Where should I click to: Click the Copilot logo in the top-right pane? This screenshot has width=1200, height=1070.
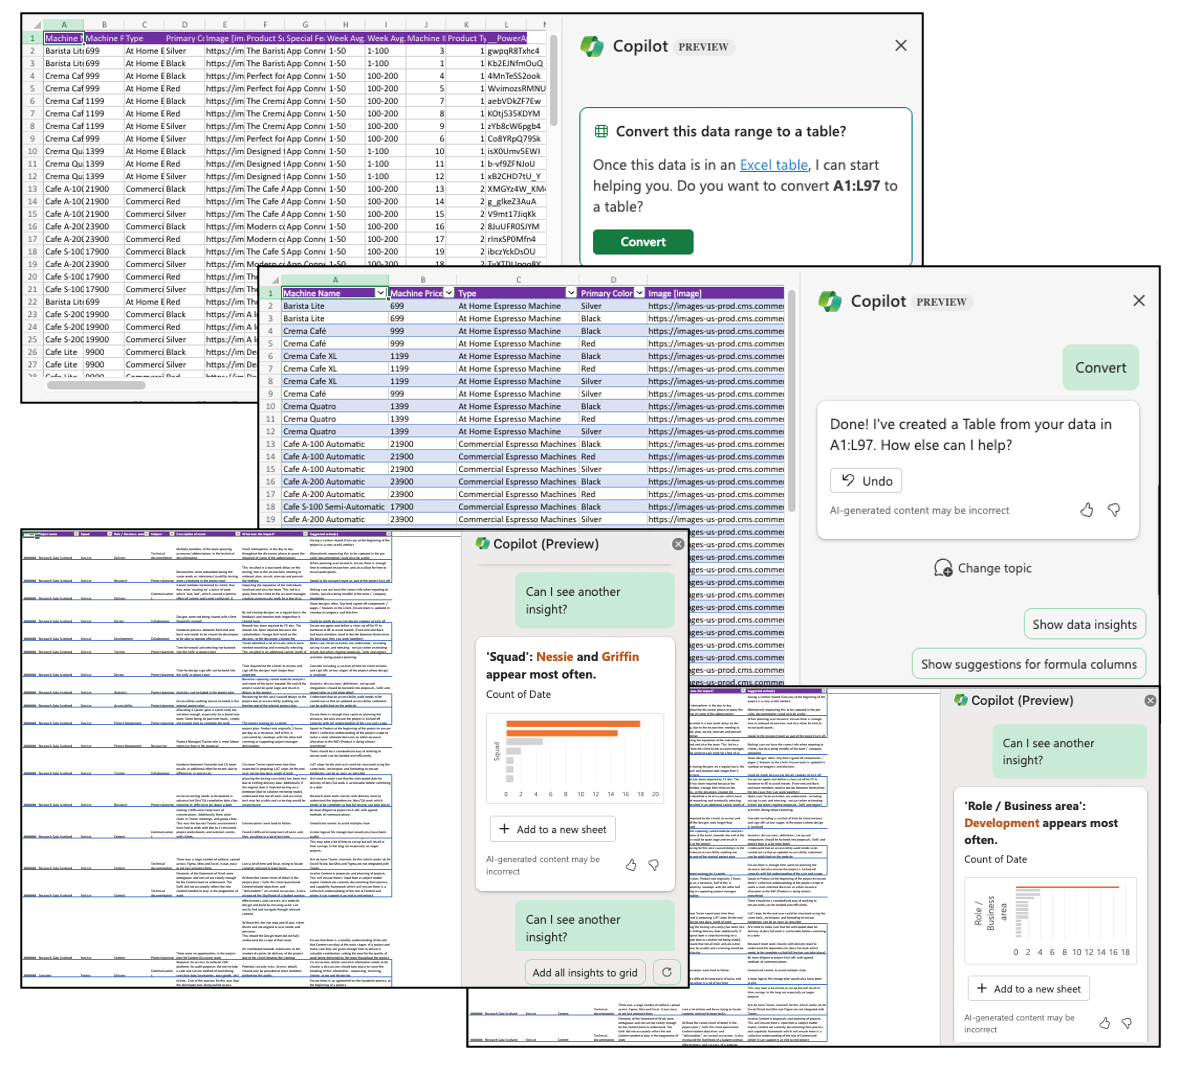(x=592, y=46)
